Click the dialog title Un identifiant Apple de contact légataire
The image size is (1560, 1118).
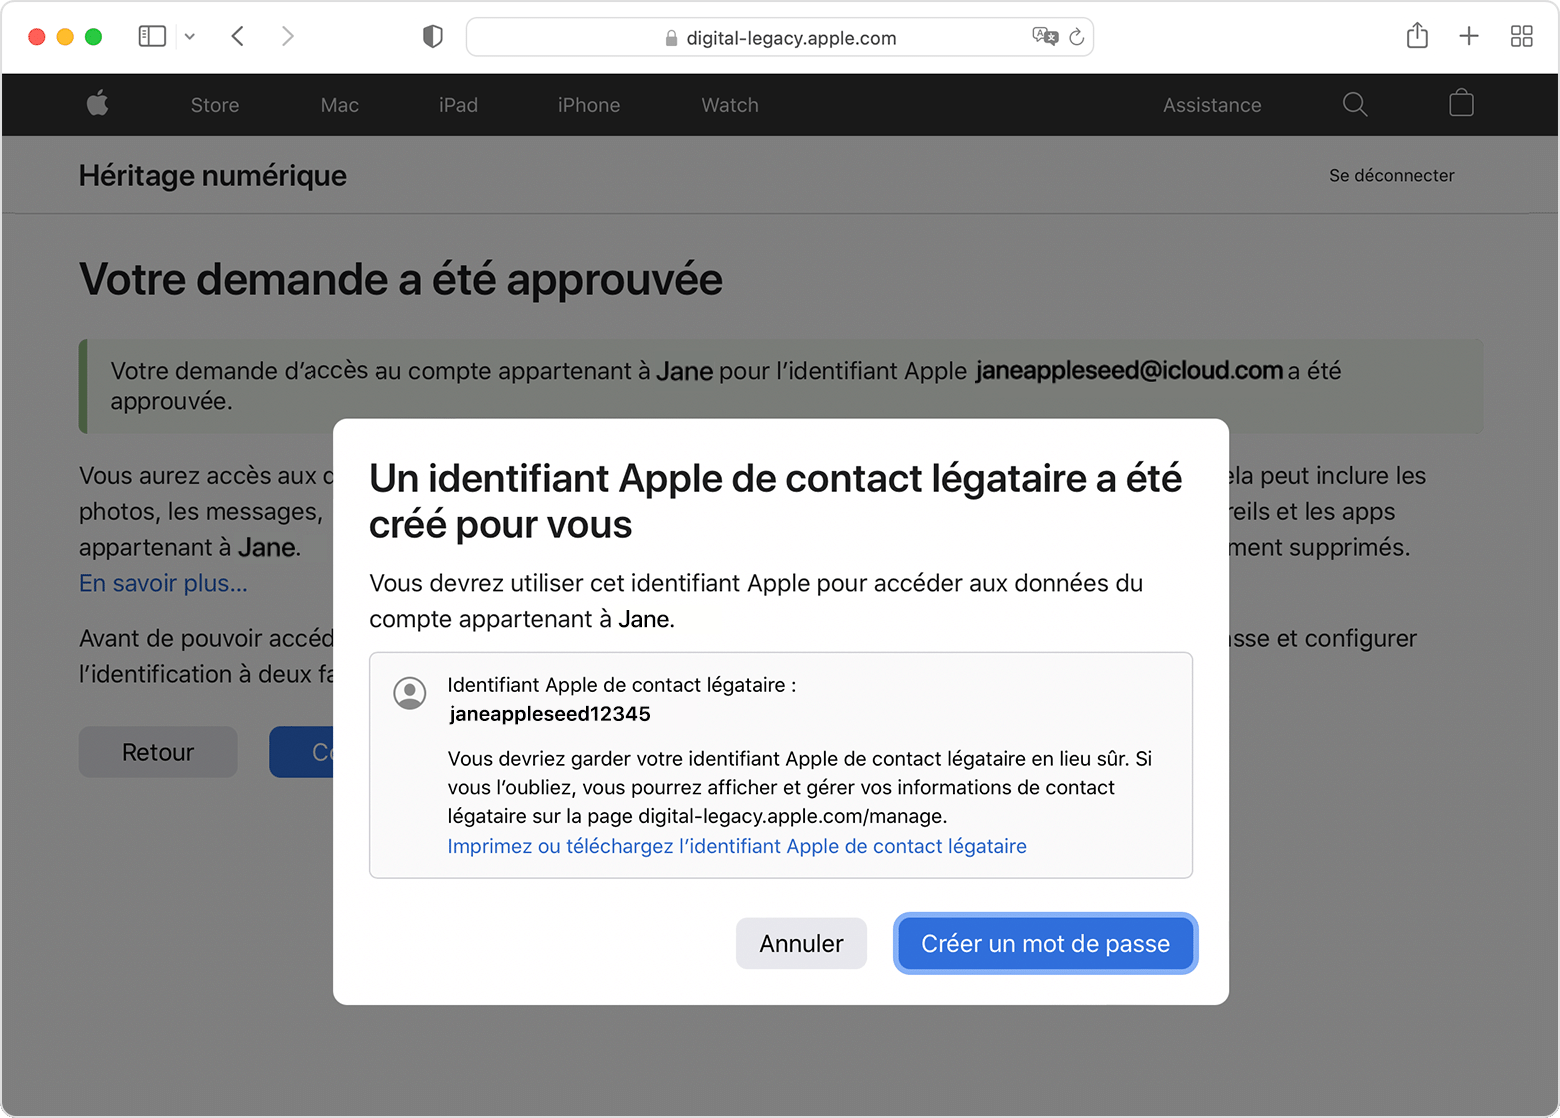click(x=776, y=501)
